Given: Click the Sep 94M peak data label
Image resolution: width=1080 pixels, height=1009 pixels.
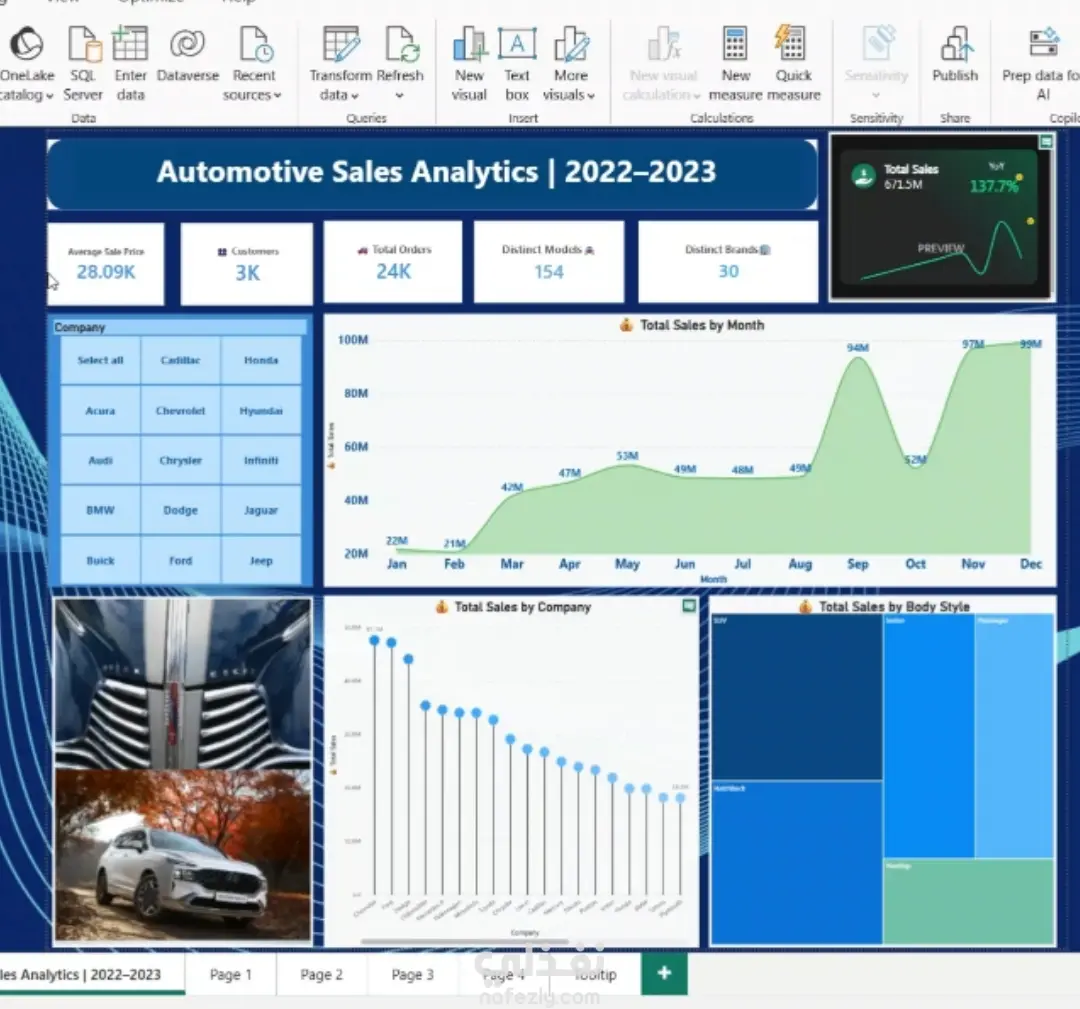Looking at the screenshot, I should (x=858, y=347).
